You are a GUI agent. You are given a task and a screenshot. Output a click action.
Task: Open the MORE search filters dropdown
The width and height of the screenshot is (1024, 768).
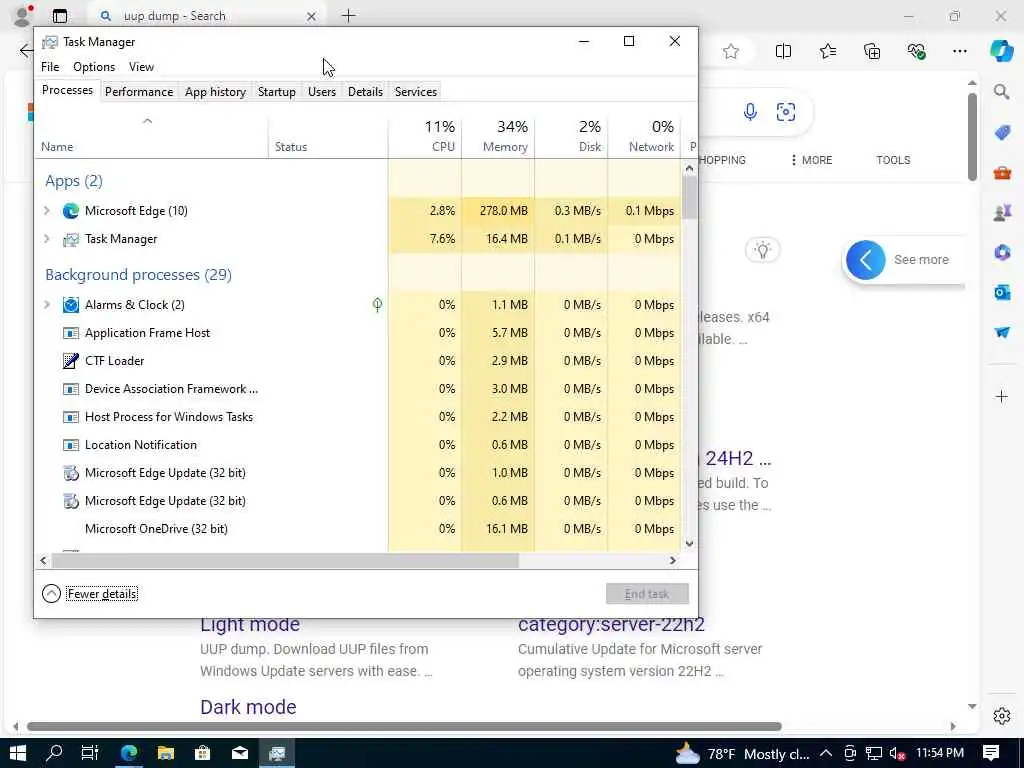[x=811, y=160]
